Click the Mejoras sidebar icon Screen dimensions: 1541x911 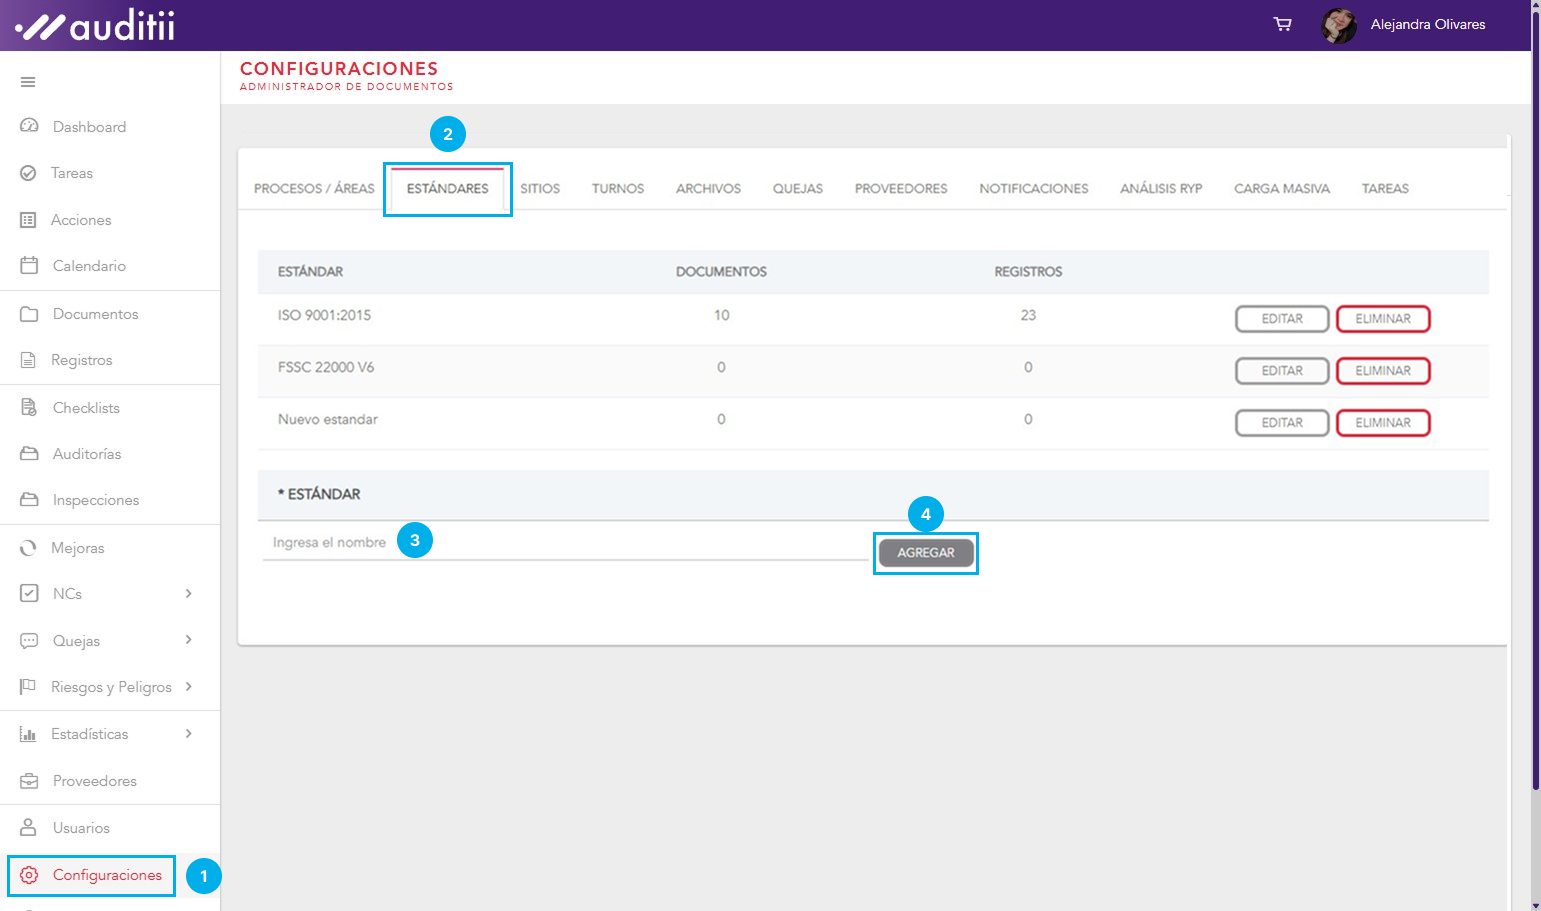pyautogui.click(x=29, y=548)
